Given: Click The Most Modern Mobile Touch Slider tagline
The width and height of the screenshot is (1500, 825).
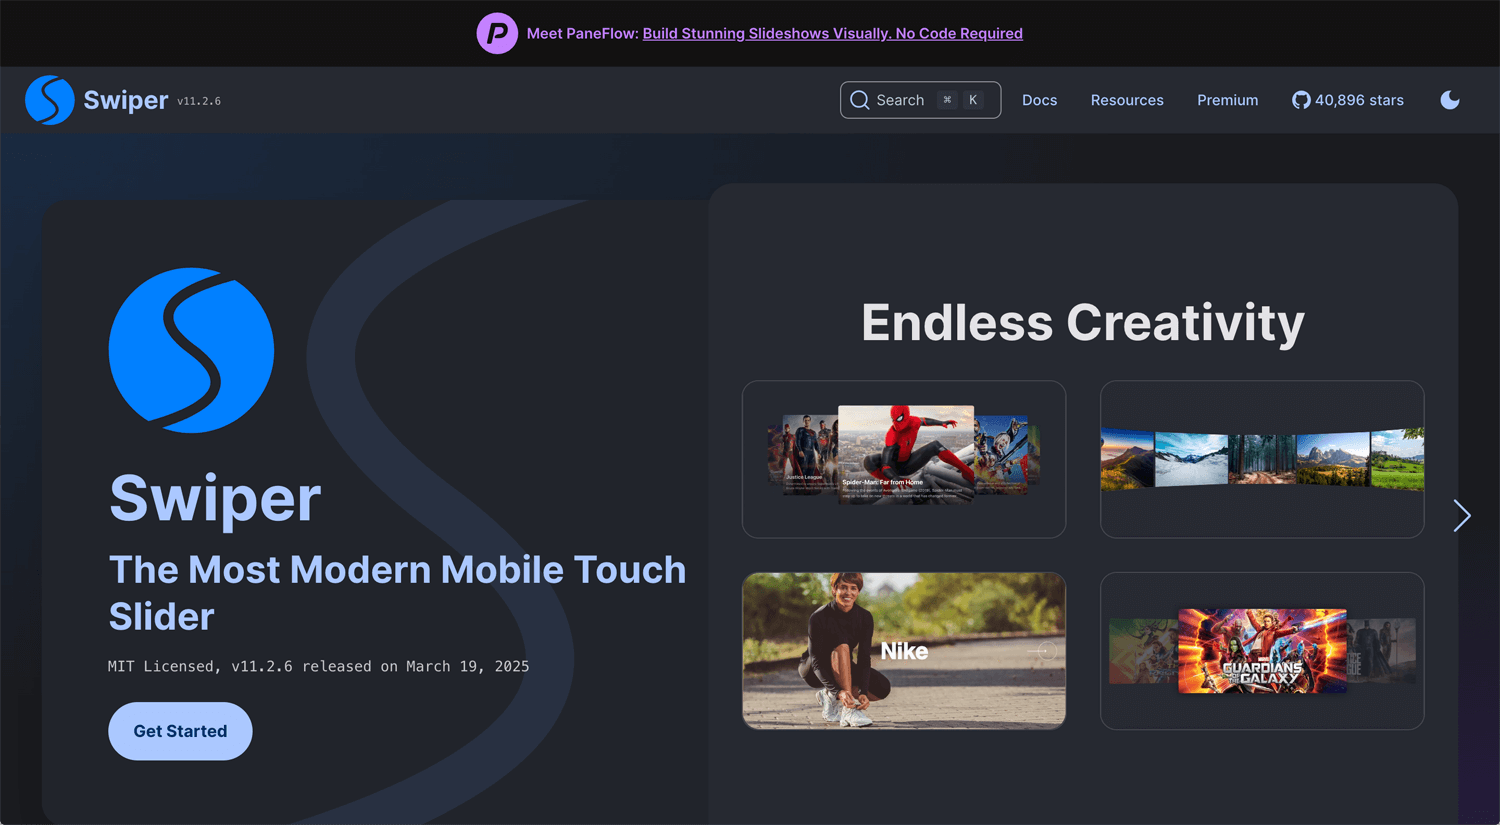Looking at the screenshot, I should pyautogui.click(x=397, y=593).
